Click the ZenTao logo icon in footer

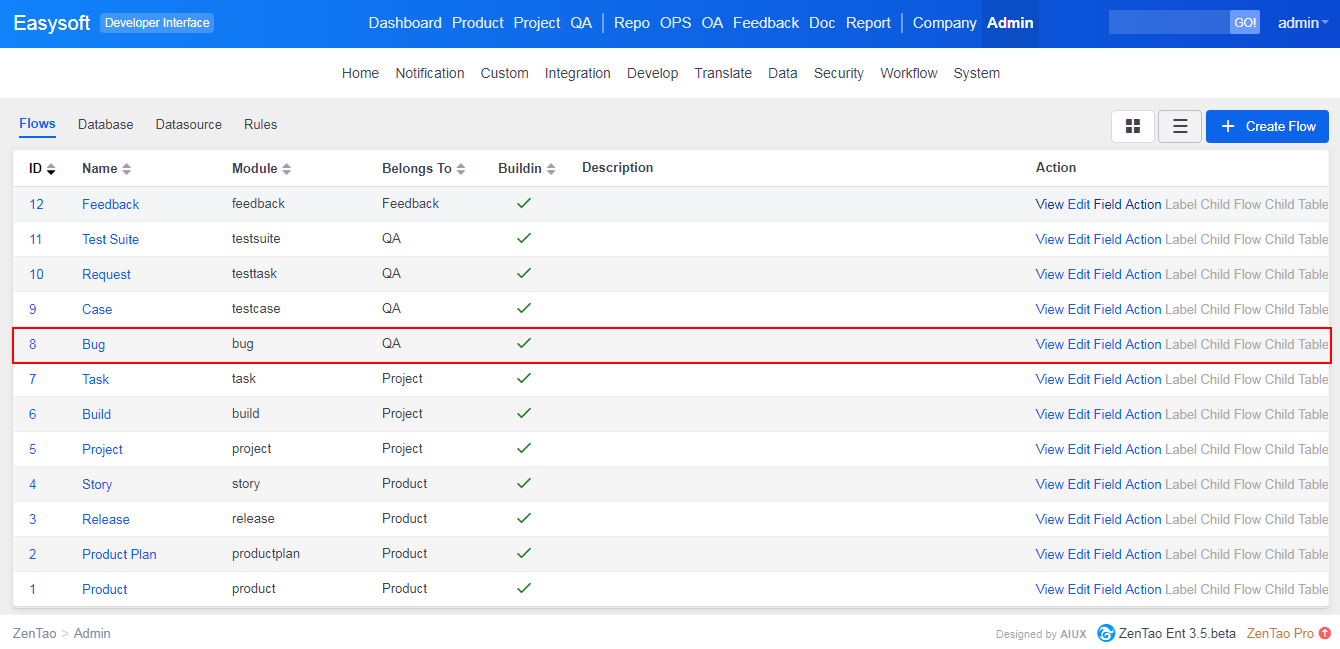click(1106, 633)
